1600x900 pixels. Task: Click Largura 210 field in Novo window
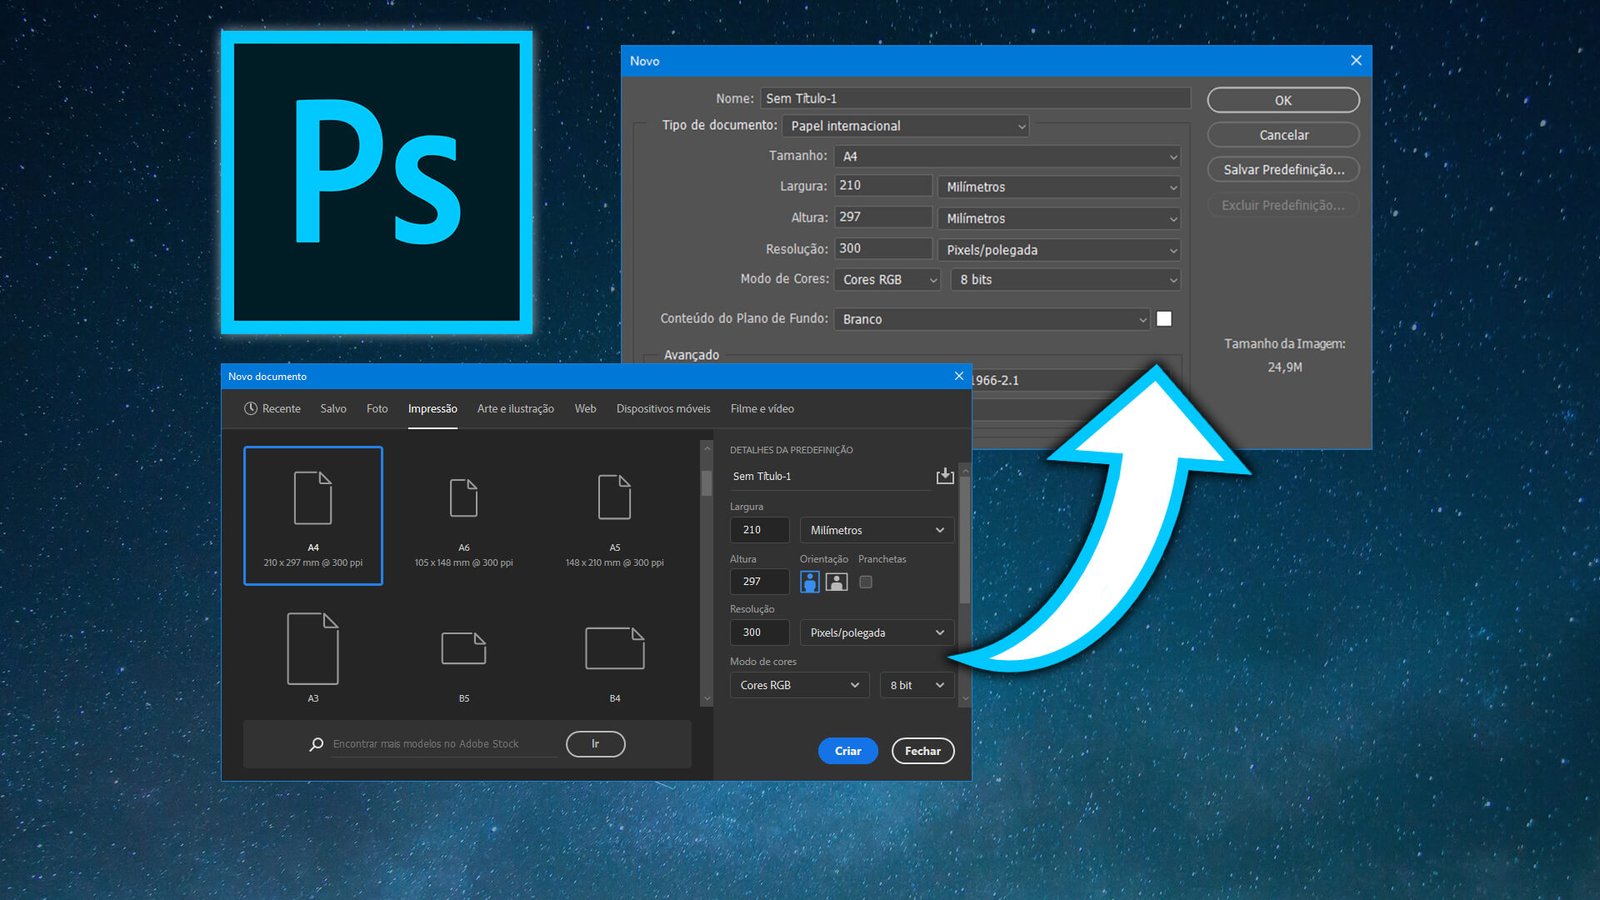click(x=883, y=186)
